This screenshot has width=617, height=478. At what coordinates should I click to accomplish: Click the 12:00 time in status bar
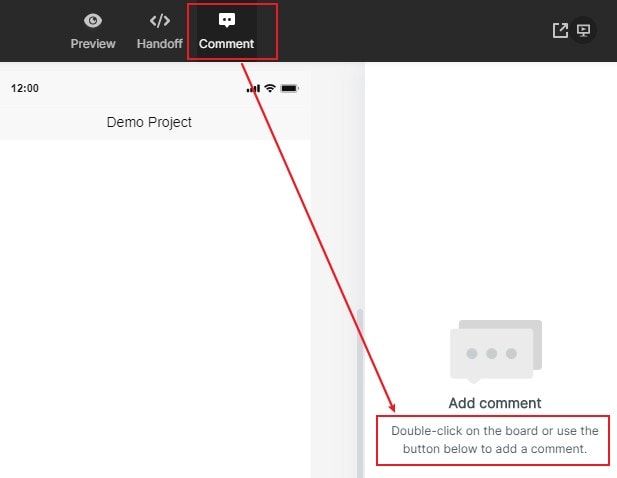pyautogui.click(x=25, y=88)
